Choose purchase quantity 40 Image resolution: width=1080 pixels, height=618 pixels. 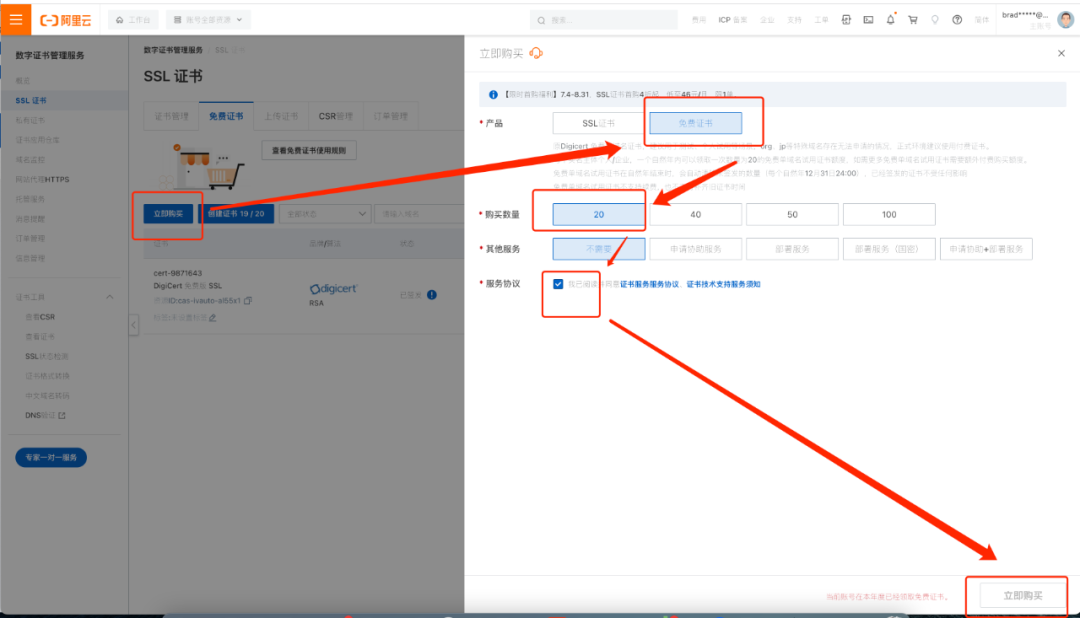pos(696,214)
